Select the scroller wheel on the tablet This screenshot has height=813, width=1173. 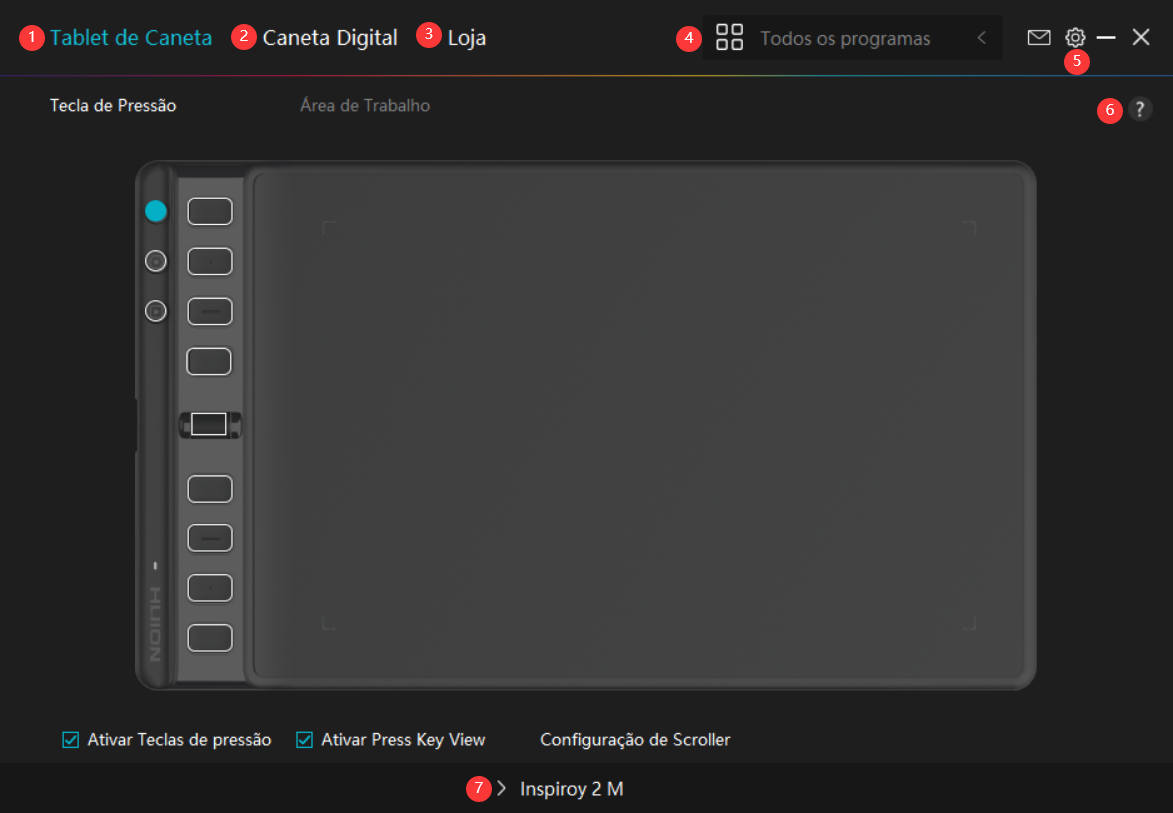(209, 424)
